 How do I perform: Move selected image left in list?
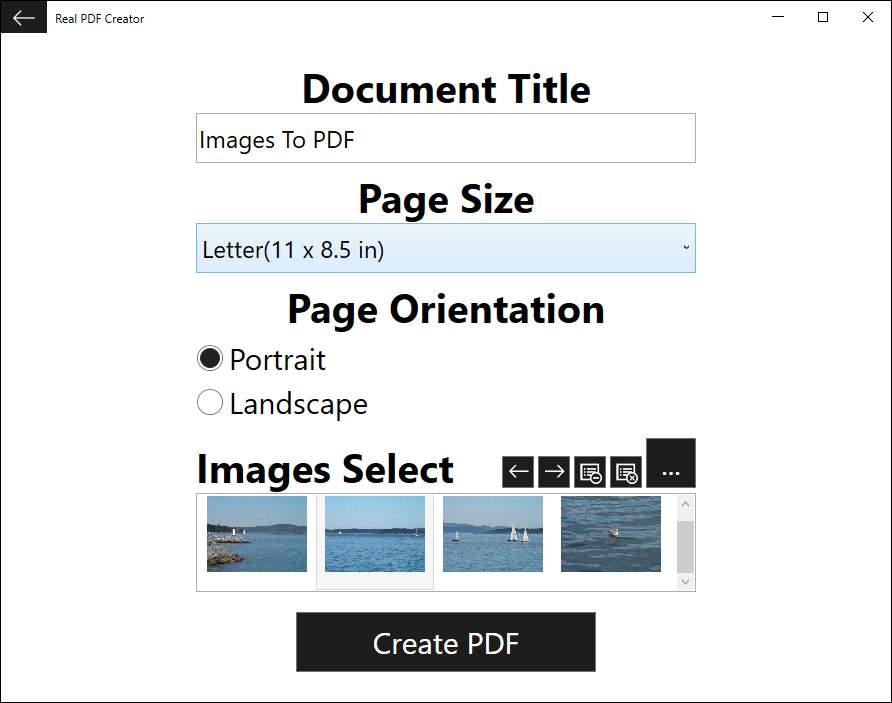coord(518,472)
